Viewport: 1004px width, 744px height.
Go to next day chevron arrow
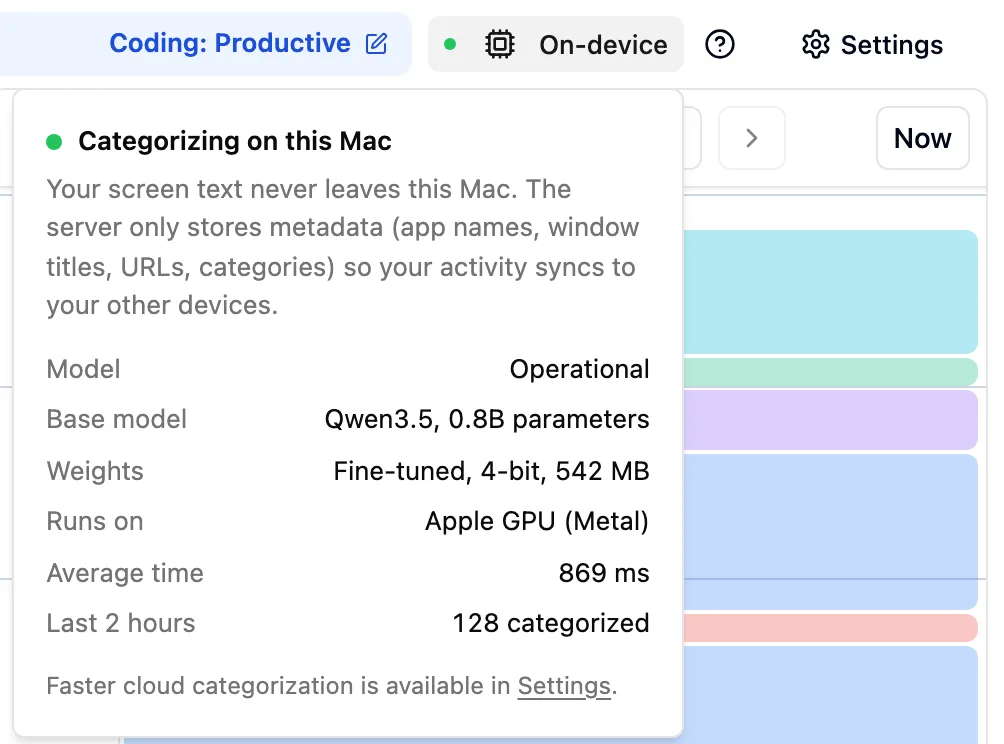752,138
